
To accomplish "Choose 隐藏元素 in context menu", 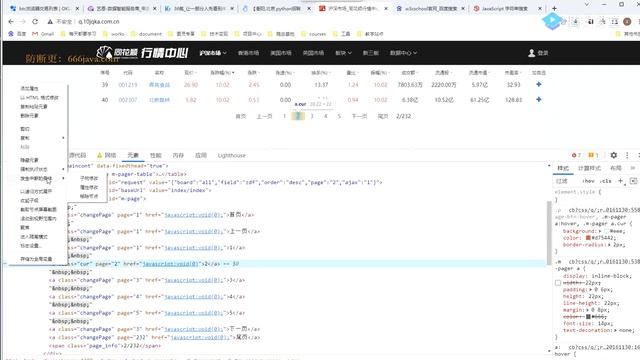I will [x=29, y=160].
